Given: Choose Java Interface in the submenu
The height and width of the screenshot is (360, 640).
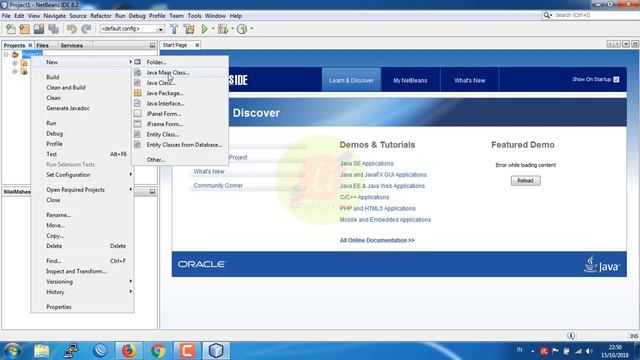Looking at the screenshot, I should pyautogui.click(x=180, y=103).
